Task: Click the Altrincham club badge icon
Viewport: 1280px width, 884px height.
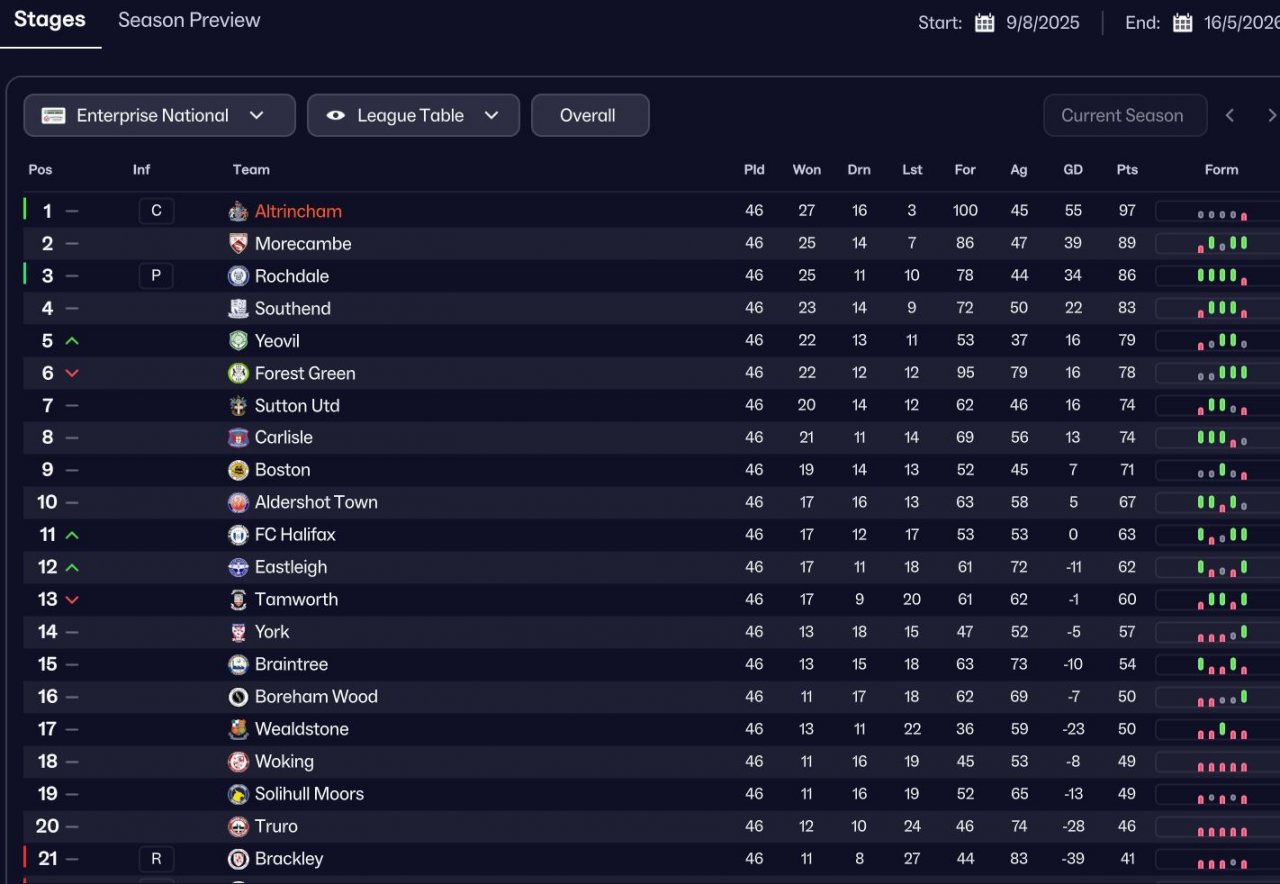Action: [238, 211]
